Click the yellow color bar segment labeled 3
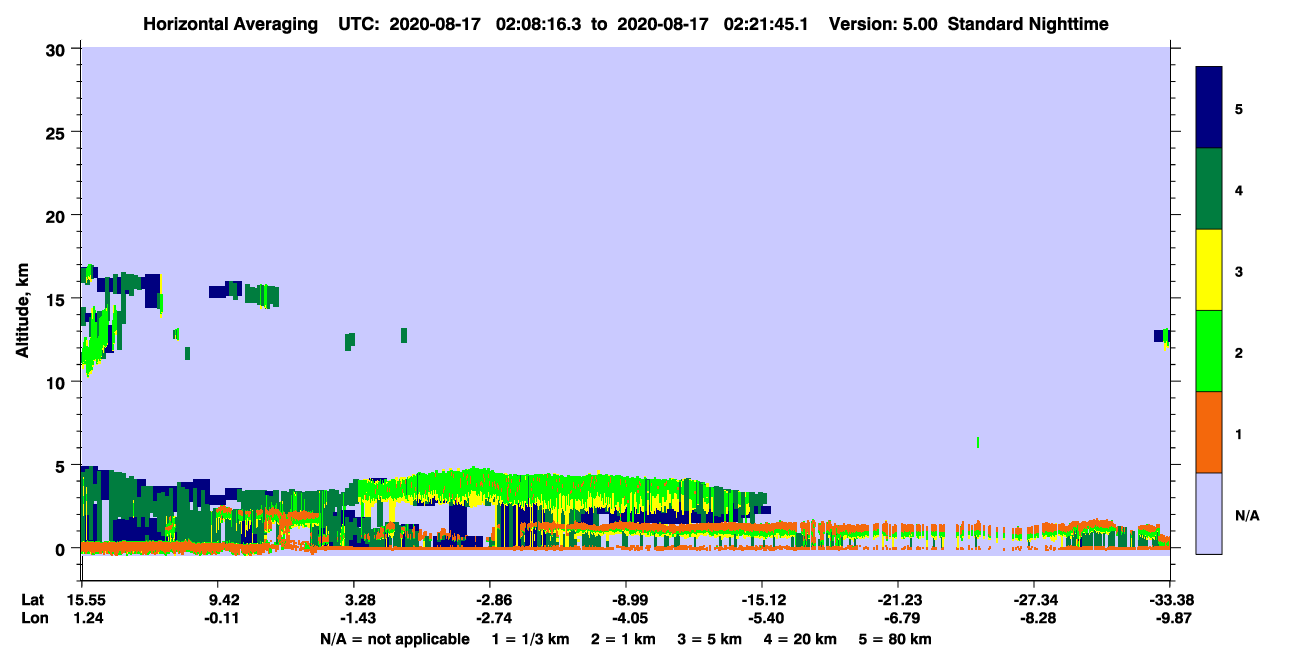Screen dimensions: 1300x667 (1210, 270)
